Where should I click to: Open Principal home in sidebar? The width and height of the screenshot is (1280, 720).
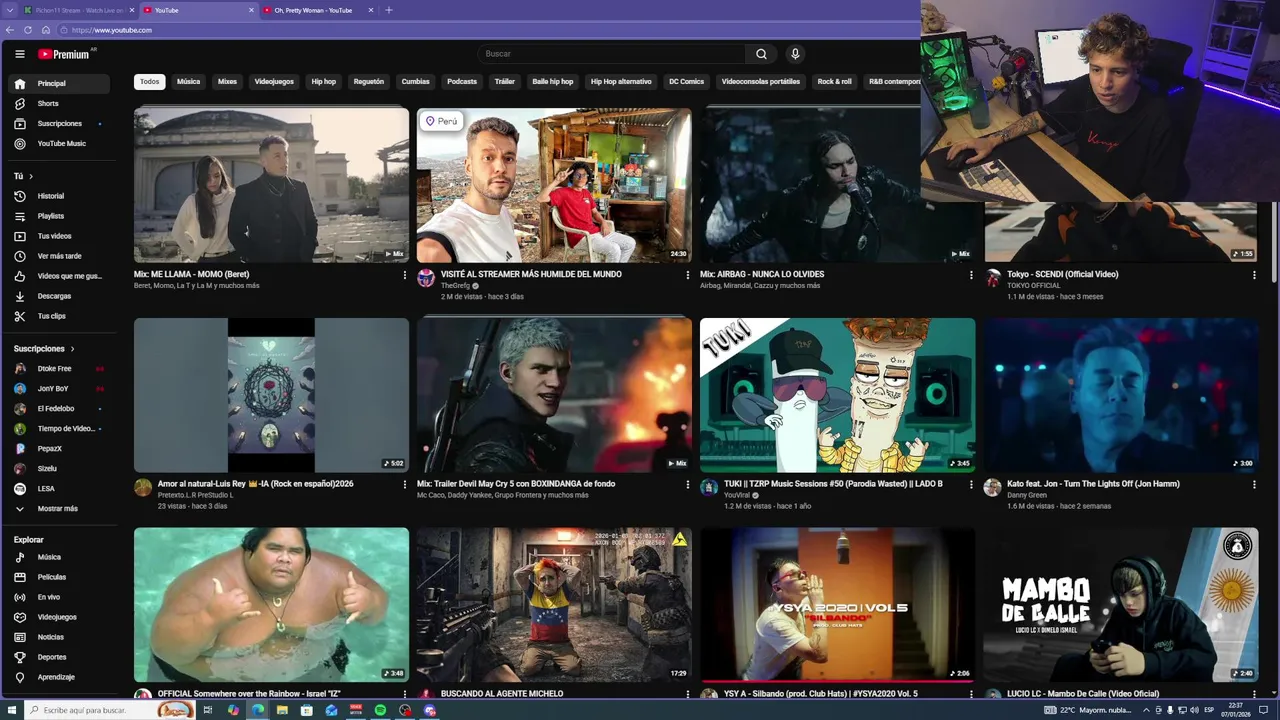click(x=60, y=84)
